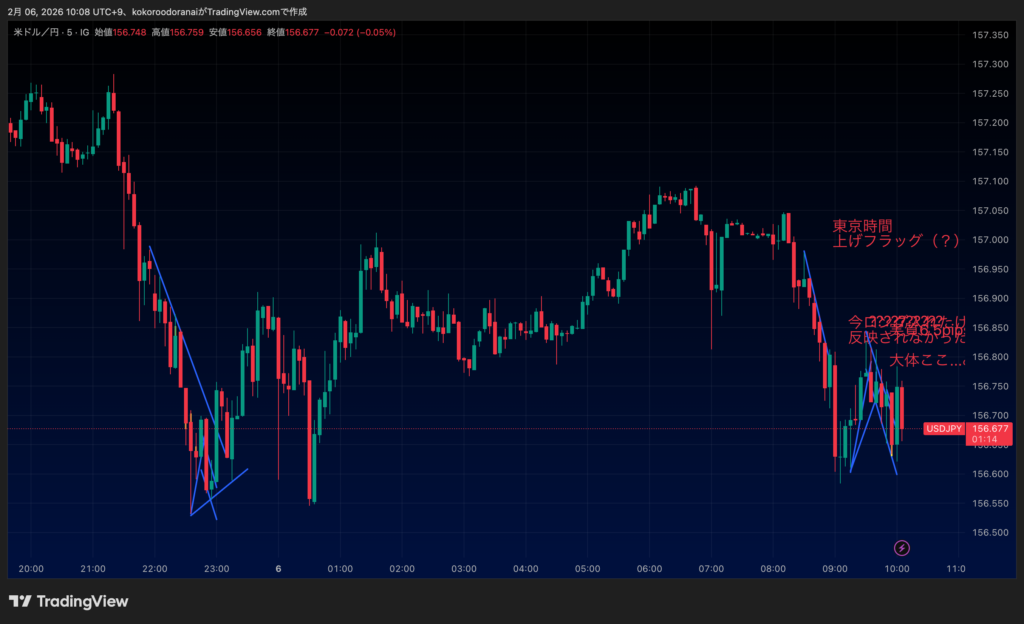Image resolution: width=1024 pixels, height=624 pixels.
Task: Click the 09:00 time axis label
Action: point(834,568)
